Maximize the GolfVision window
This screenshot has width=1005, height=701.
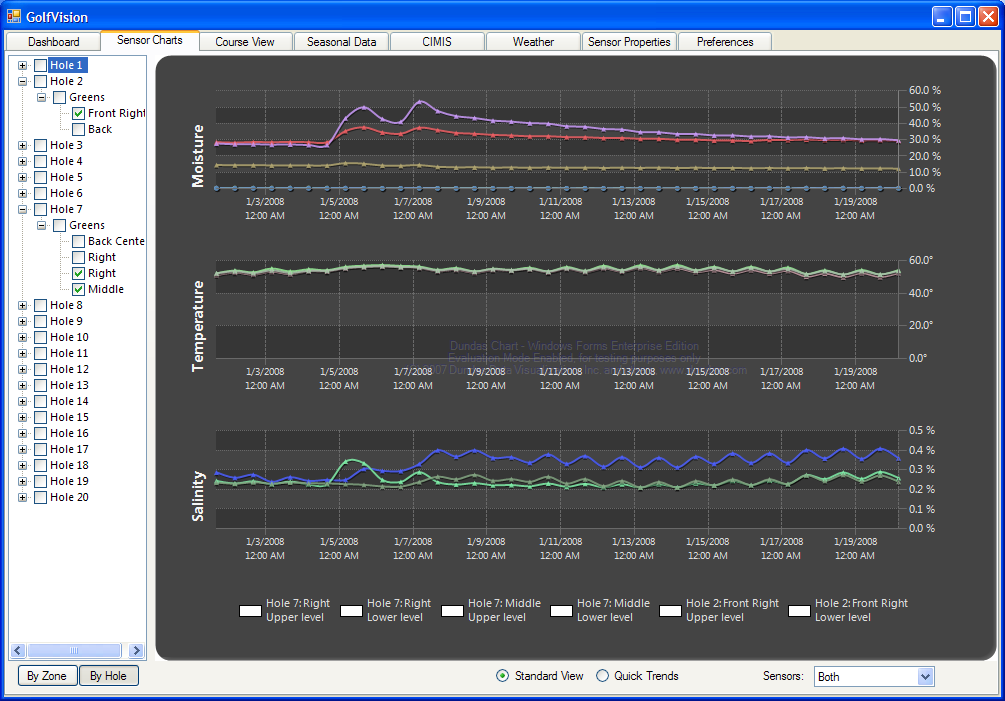965,17
